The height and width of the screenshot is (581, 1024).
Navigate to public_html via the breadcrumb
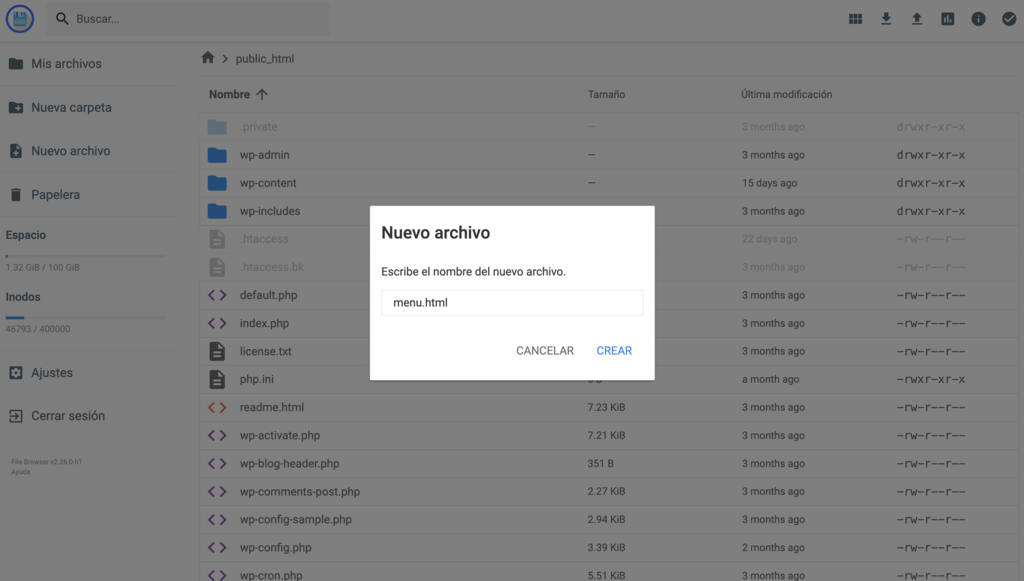coord(263,58)
